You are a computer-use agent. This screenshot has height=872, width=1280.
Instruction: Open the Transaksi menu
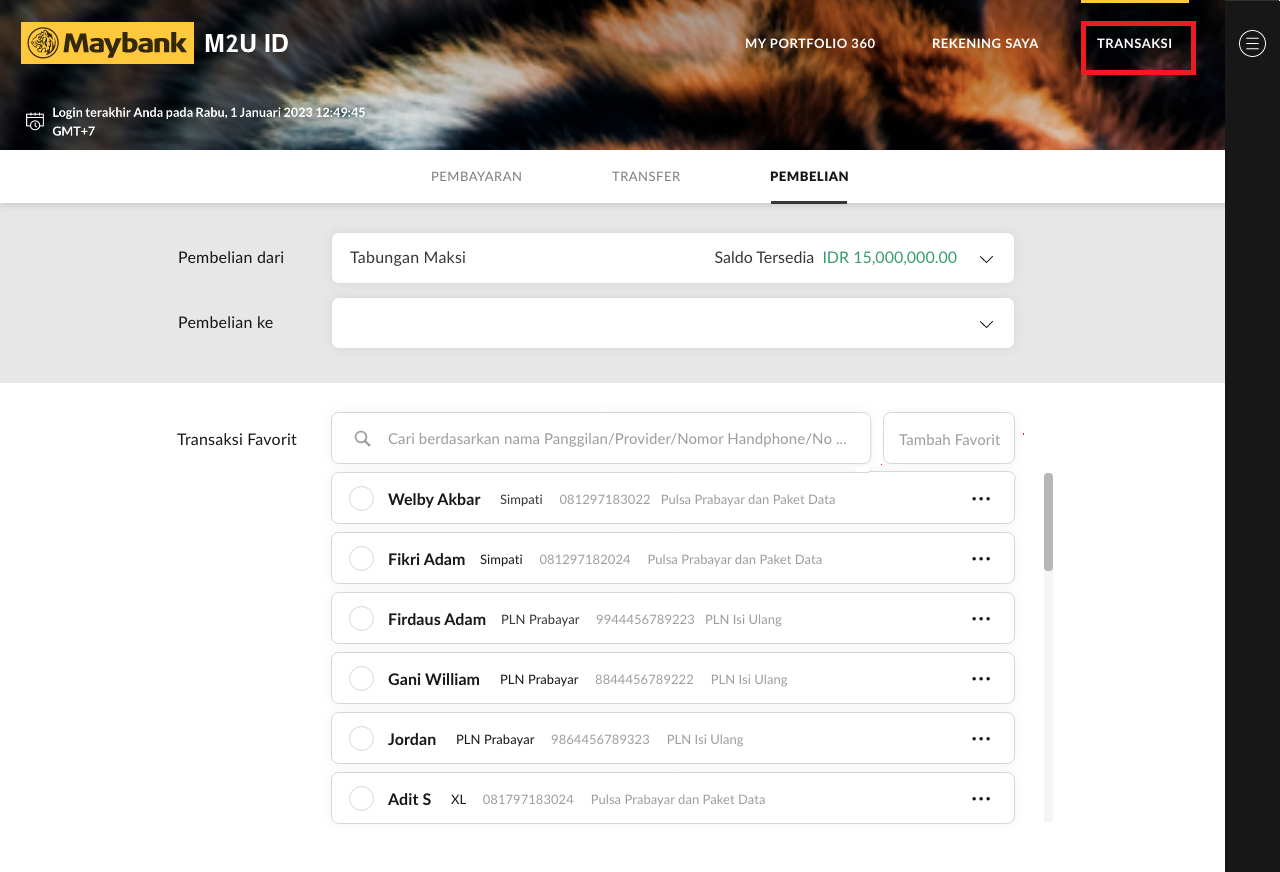point(1134,44)
